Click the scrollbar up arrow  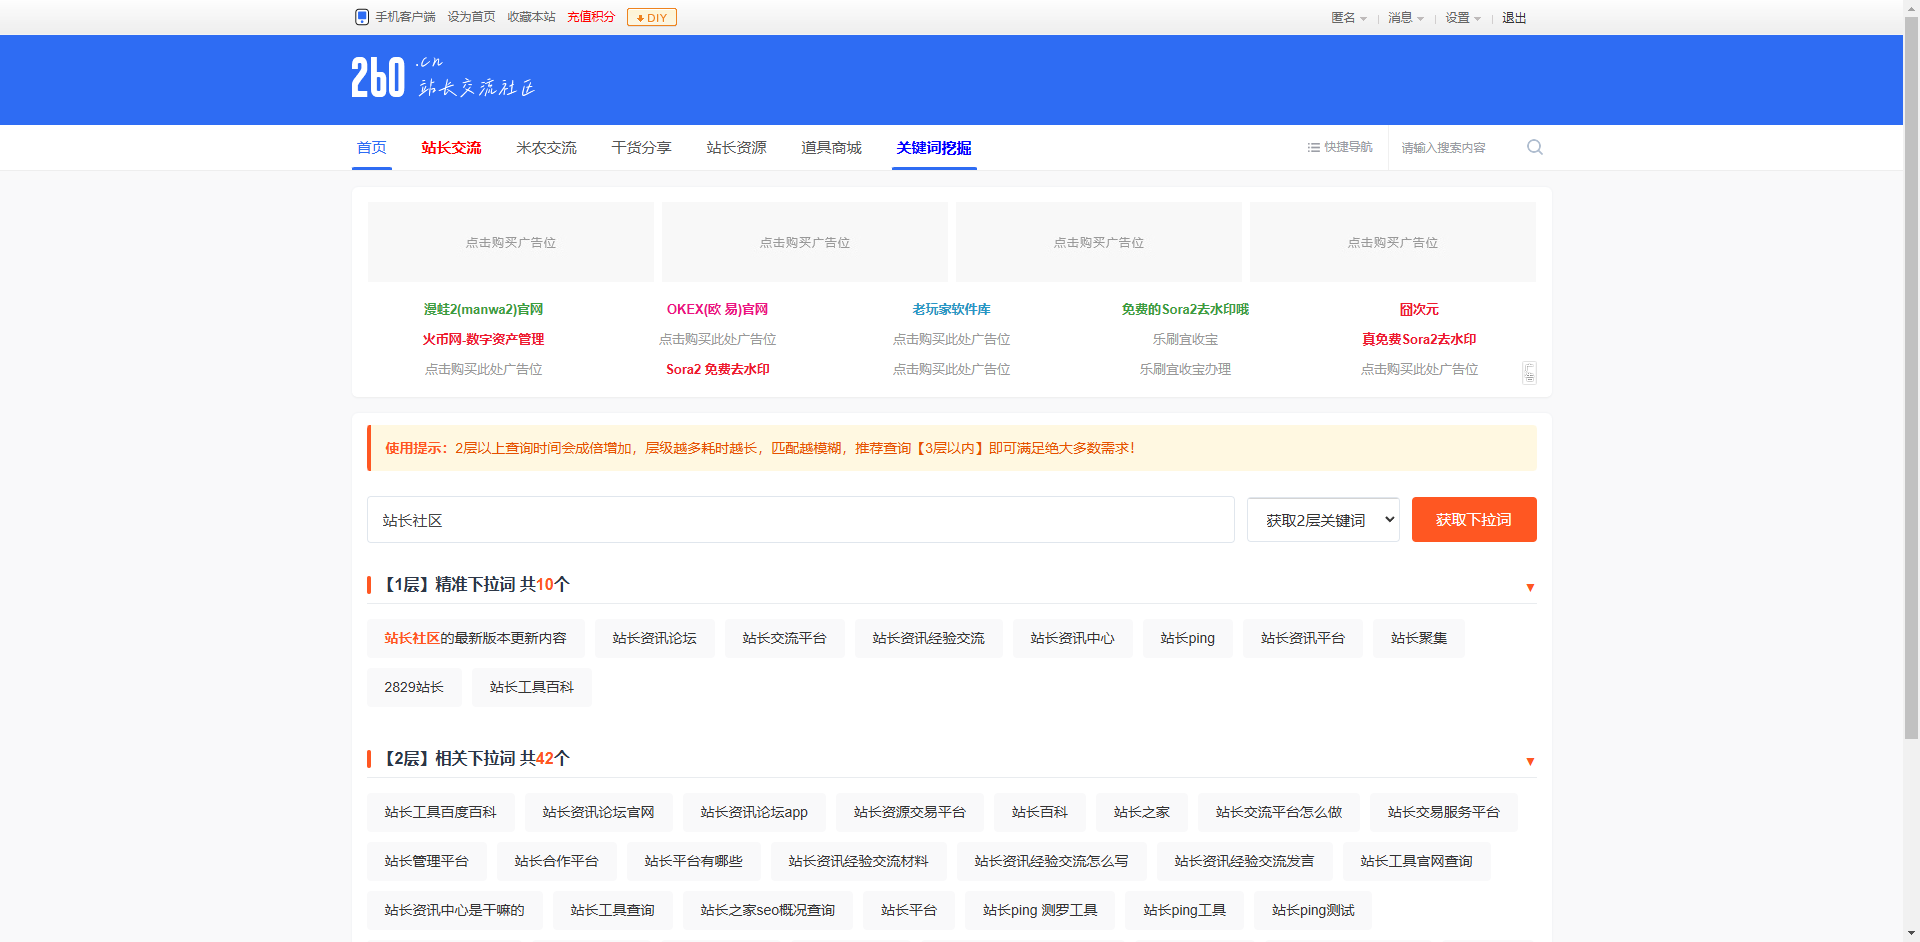pos(1911,7)
